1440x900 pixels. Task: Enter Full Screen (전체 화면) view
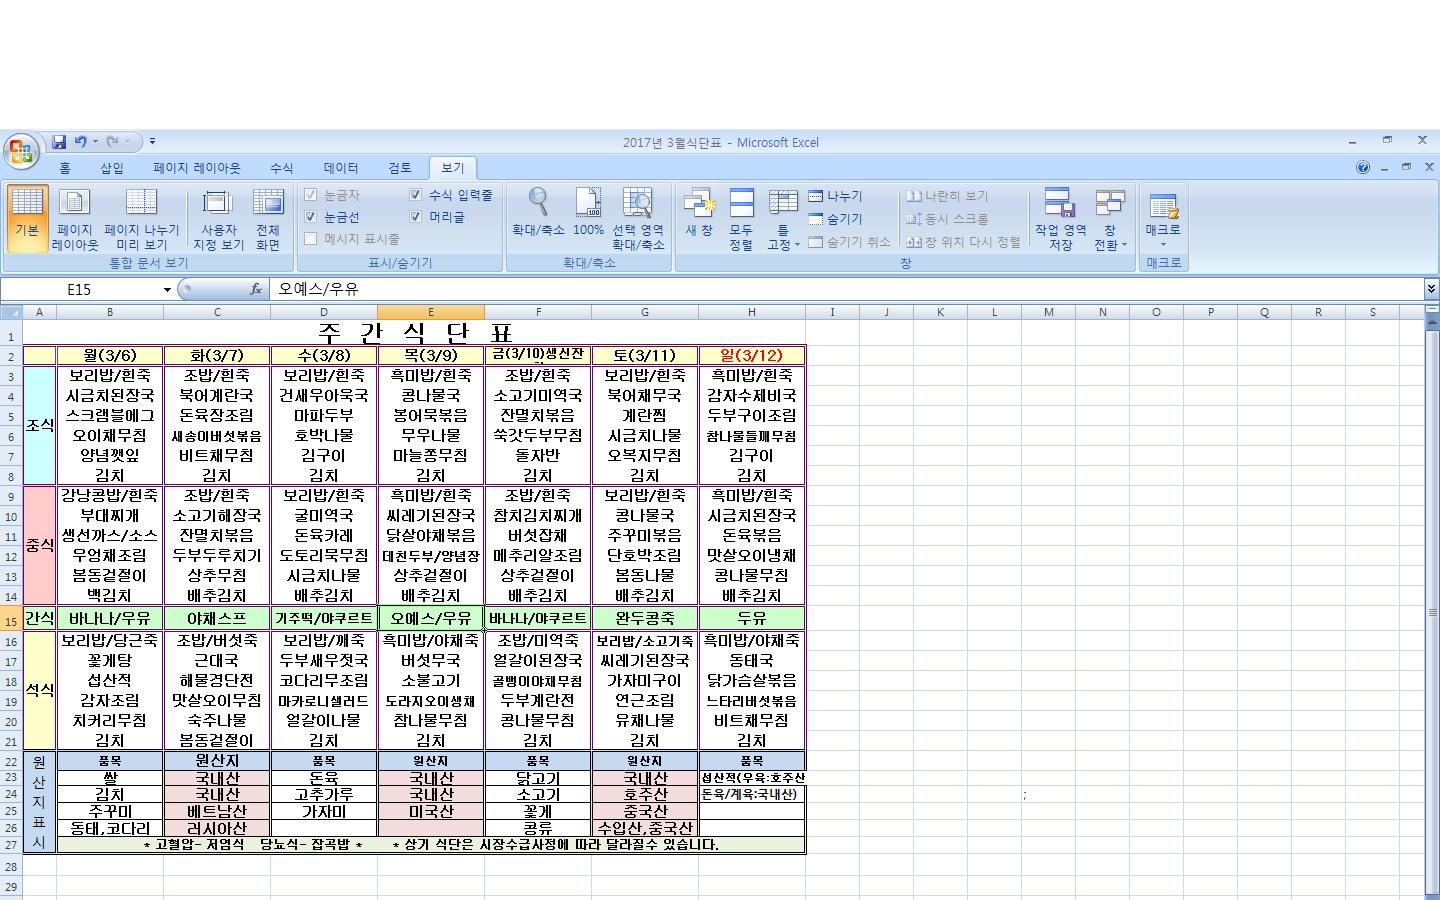[268, 219]
